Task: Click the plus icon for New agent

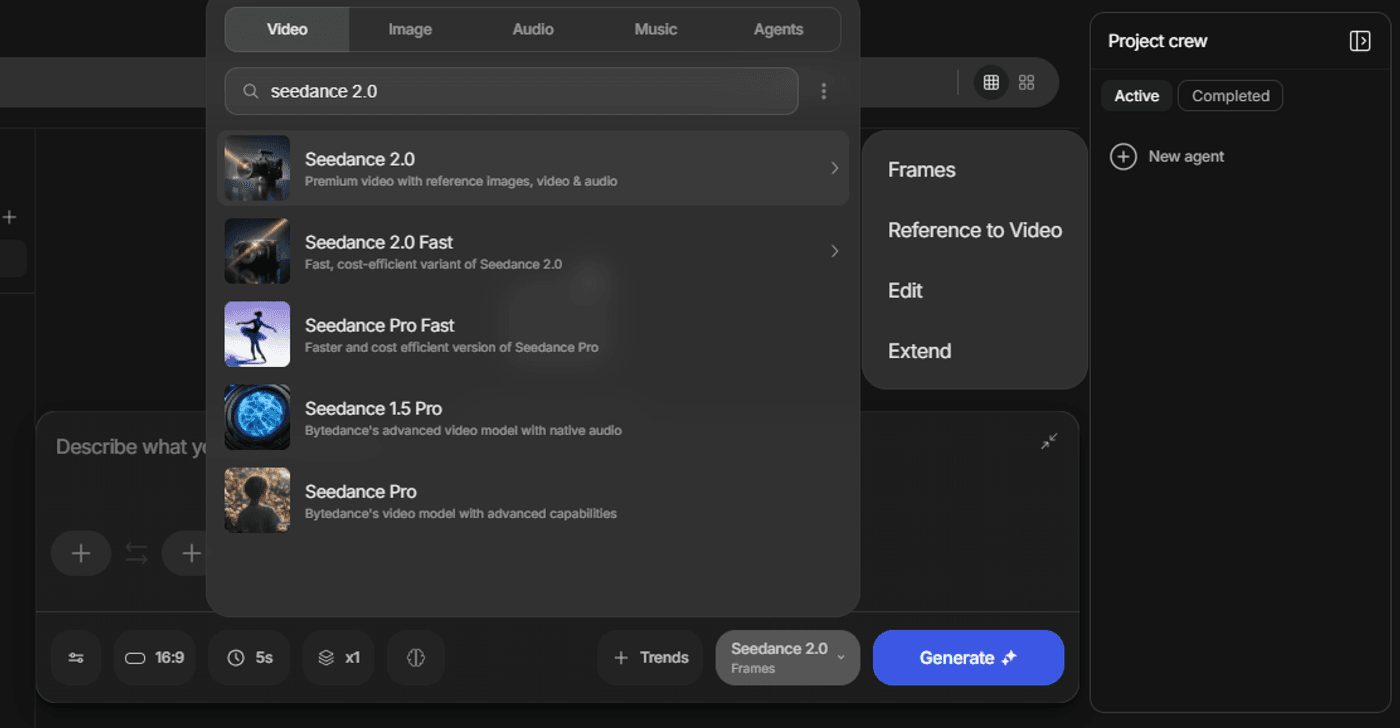Action: tap(1123, 157)
